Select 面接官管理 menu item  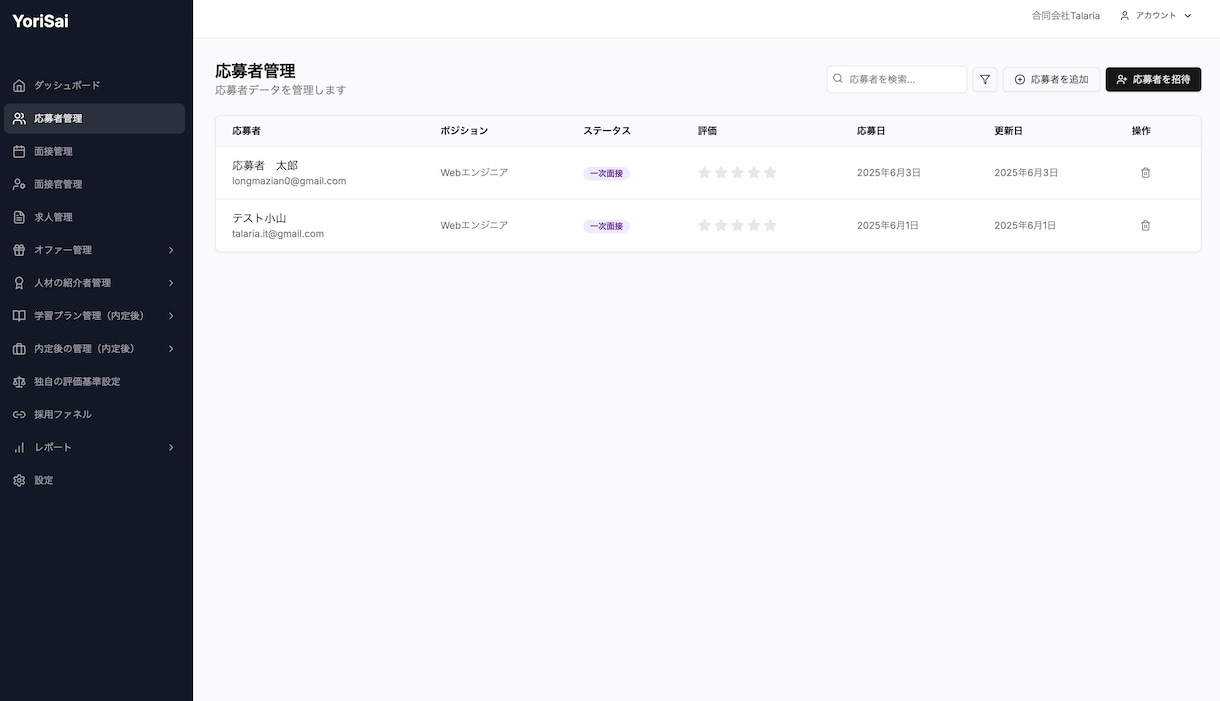tap(94, 184)
